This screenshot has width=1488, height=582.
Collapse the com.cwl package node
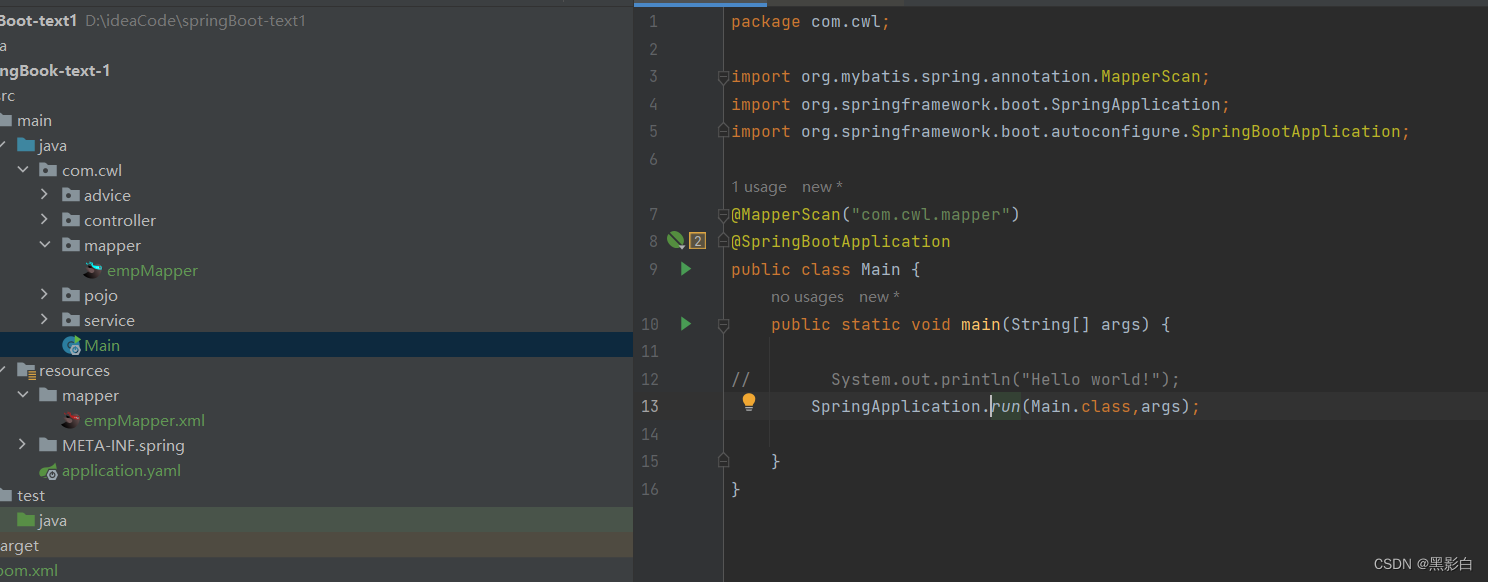pos(22,169)
